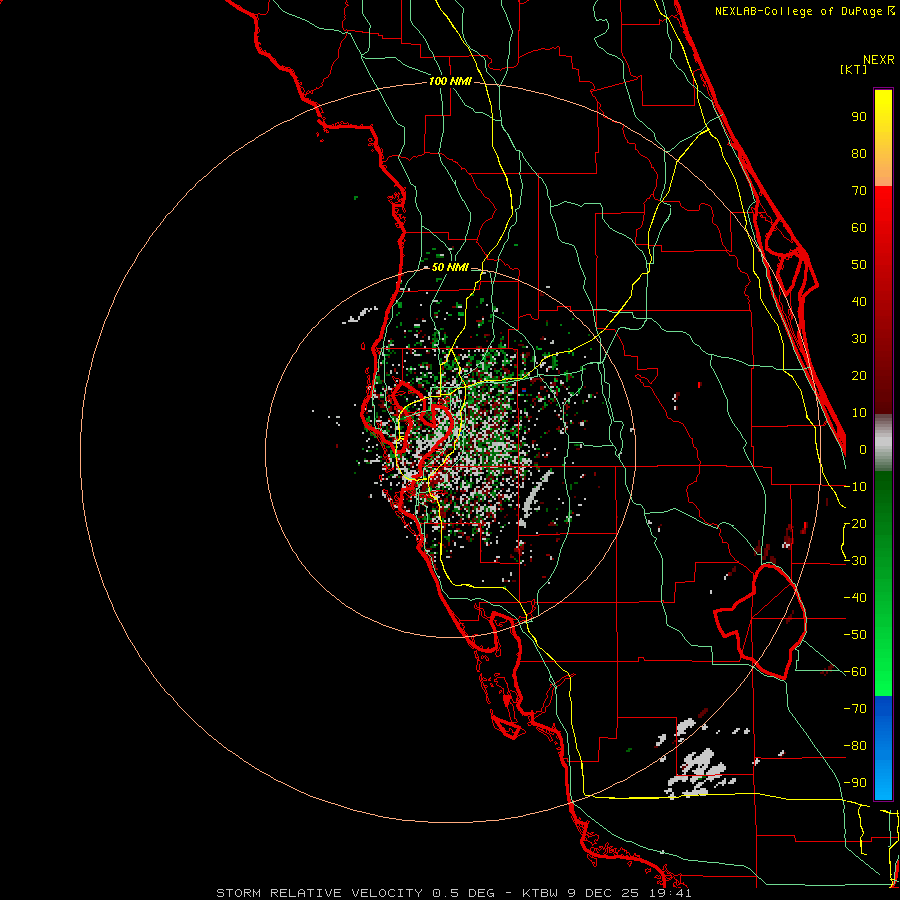Click the 20 value on the velocity scale

(859, 375)
